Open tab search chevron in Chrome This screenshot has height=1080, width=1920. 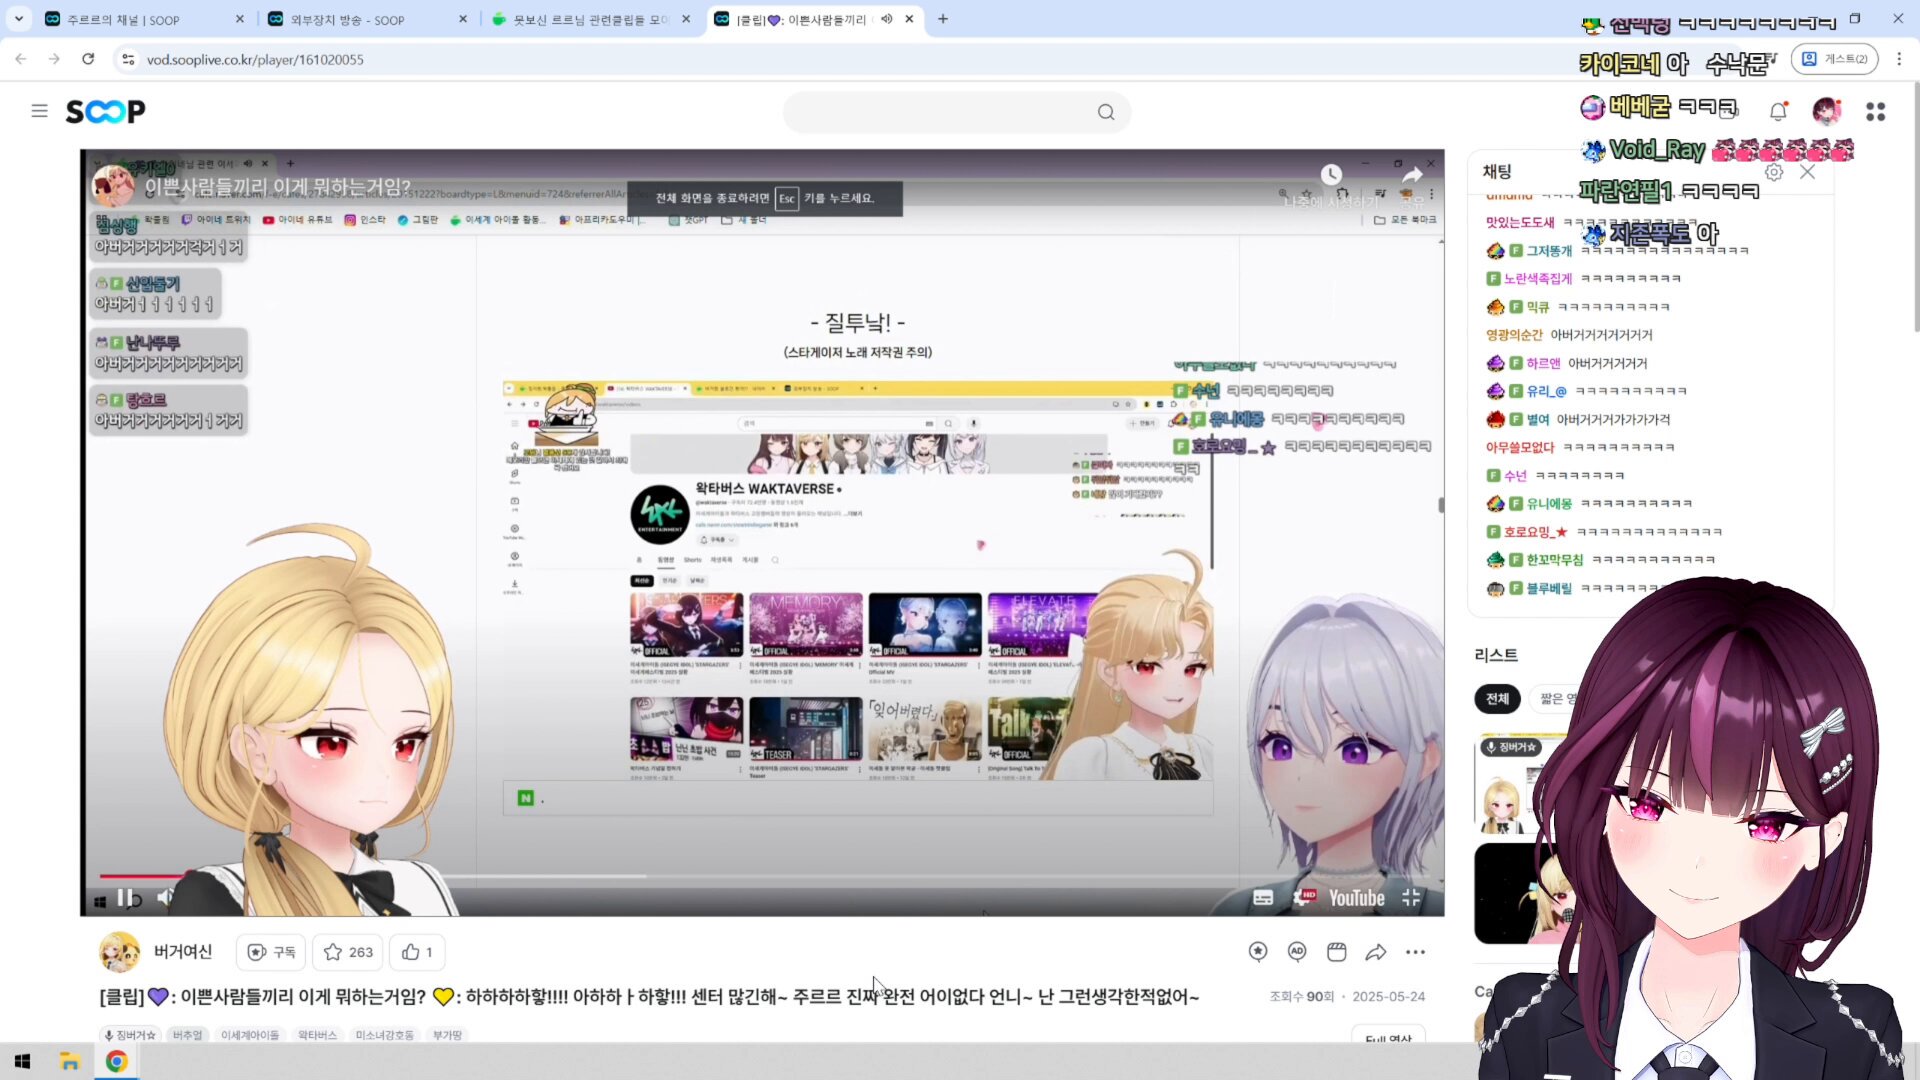pyautogui.click(x=19, y=19)
